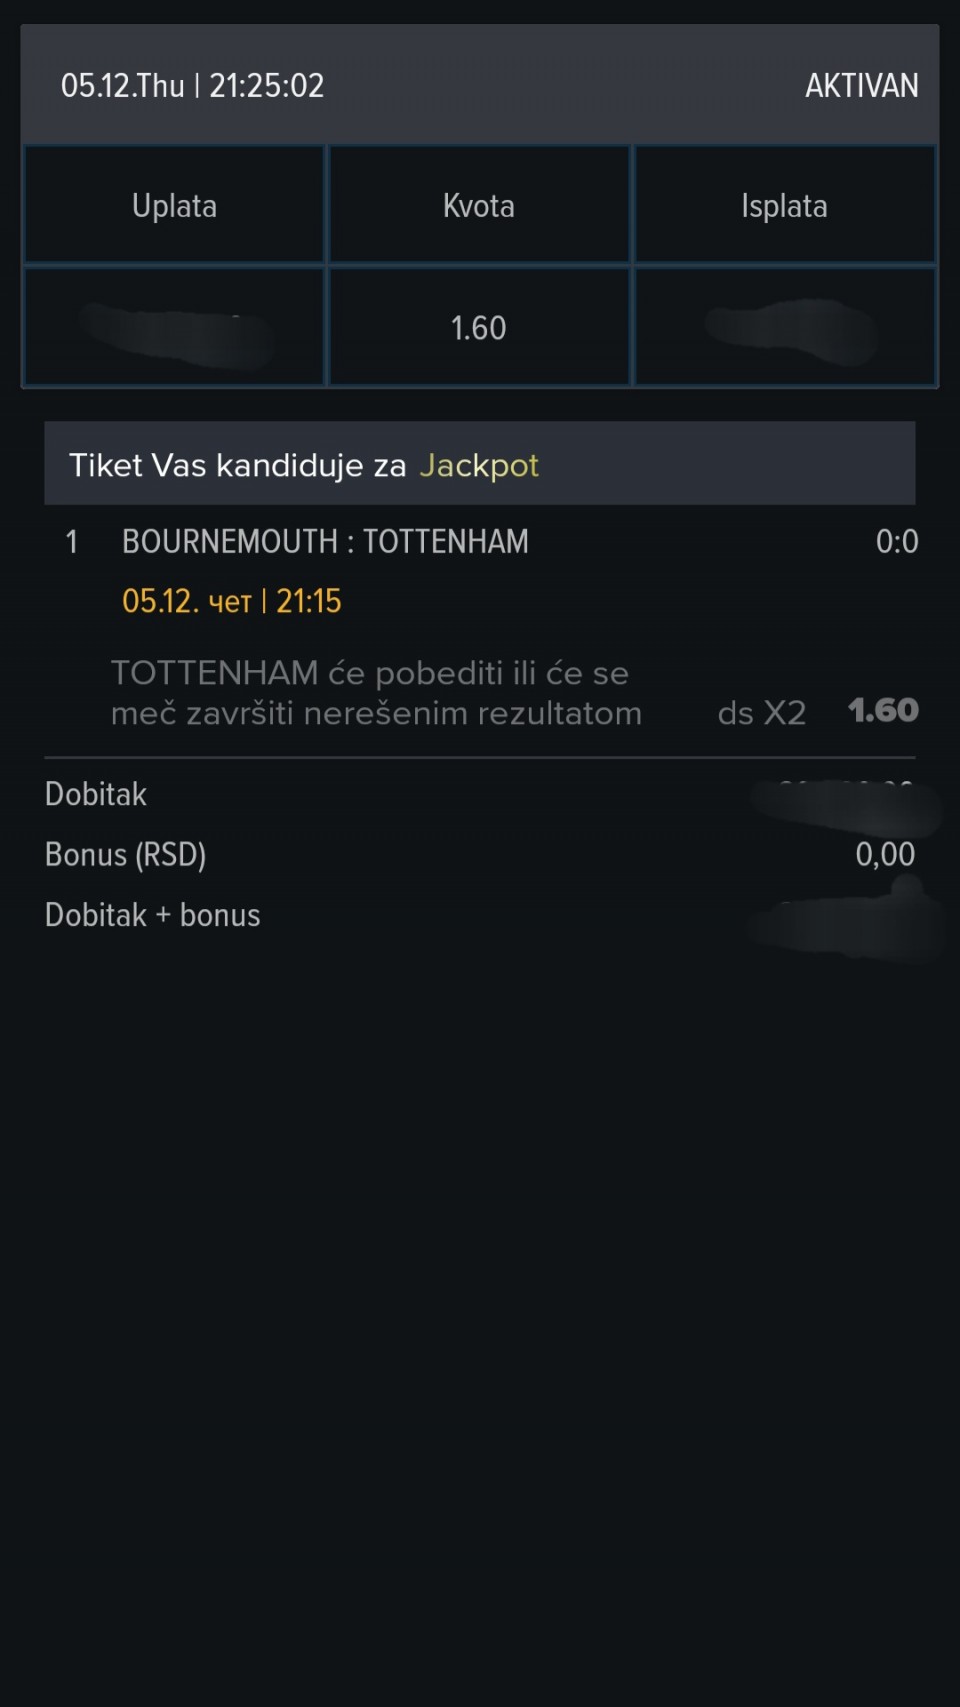Tap the orange match time 05.12. 21:15
Screen dimensions: 960x1707
(231, 601)
